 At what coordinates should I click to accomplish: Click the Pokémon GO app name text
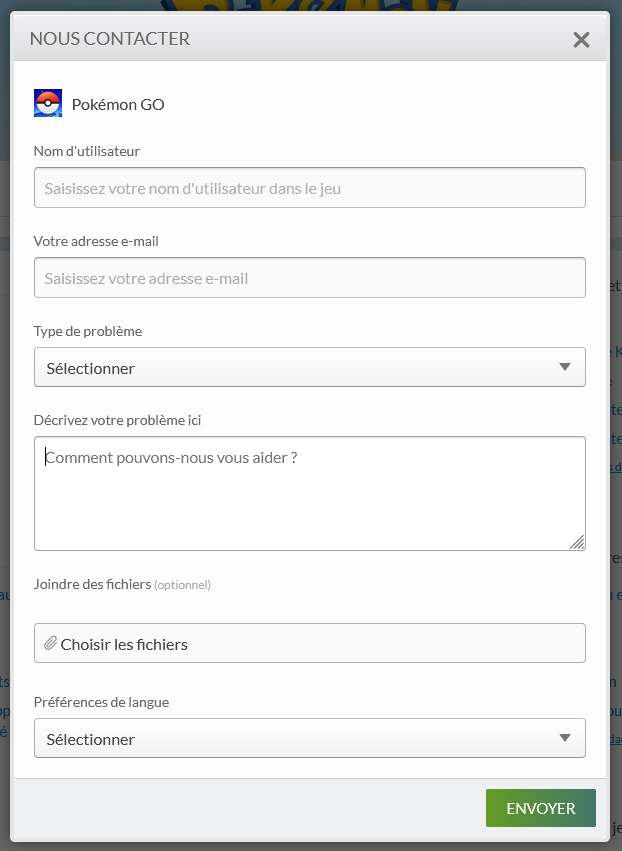[118, 104]
